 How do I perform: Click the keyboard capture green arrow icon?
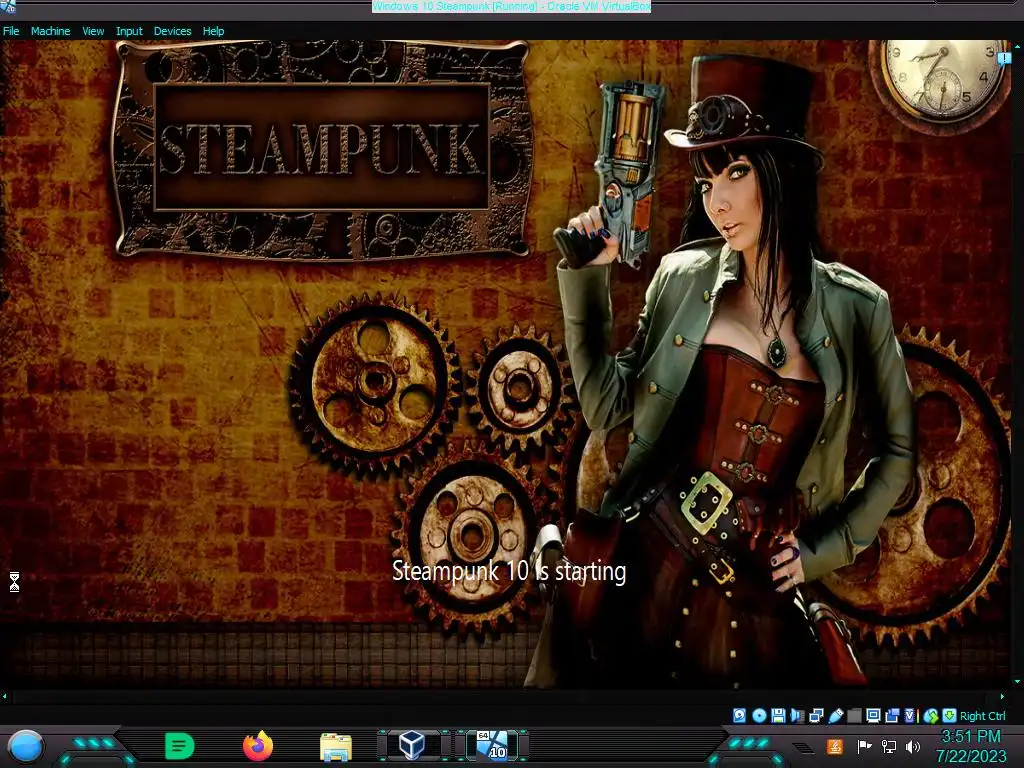[950, 716]
